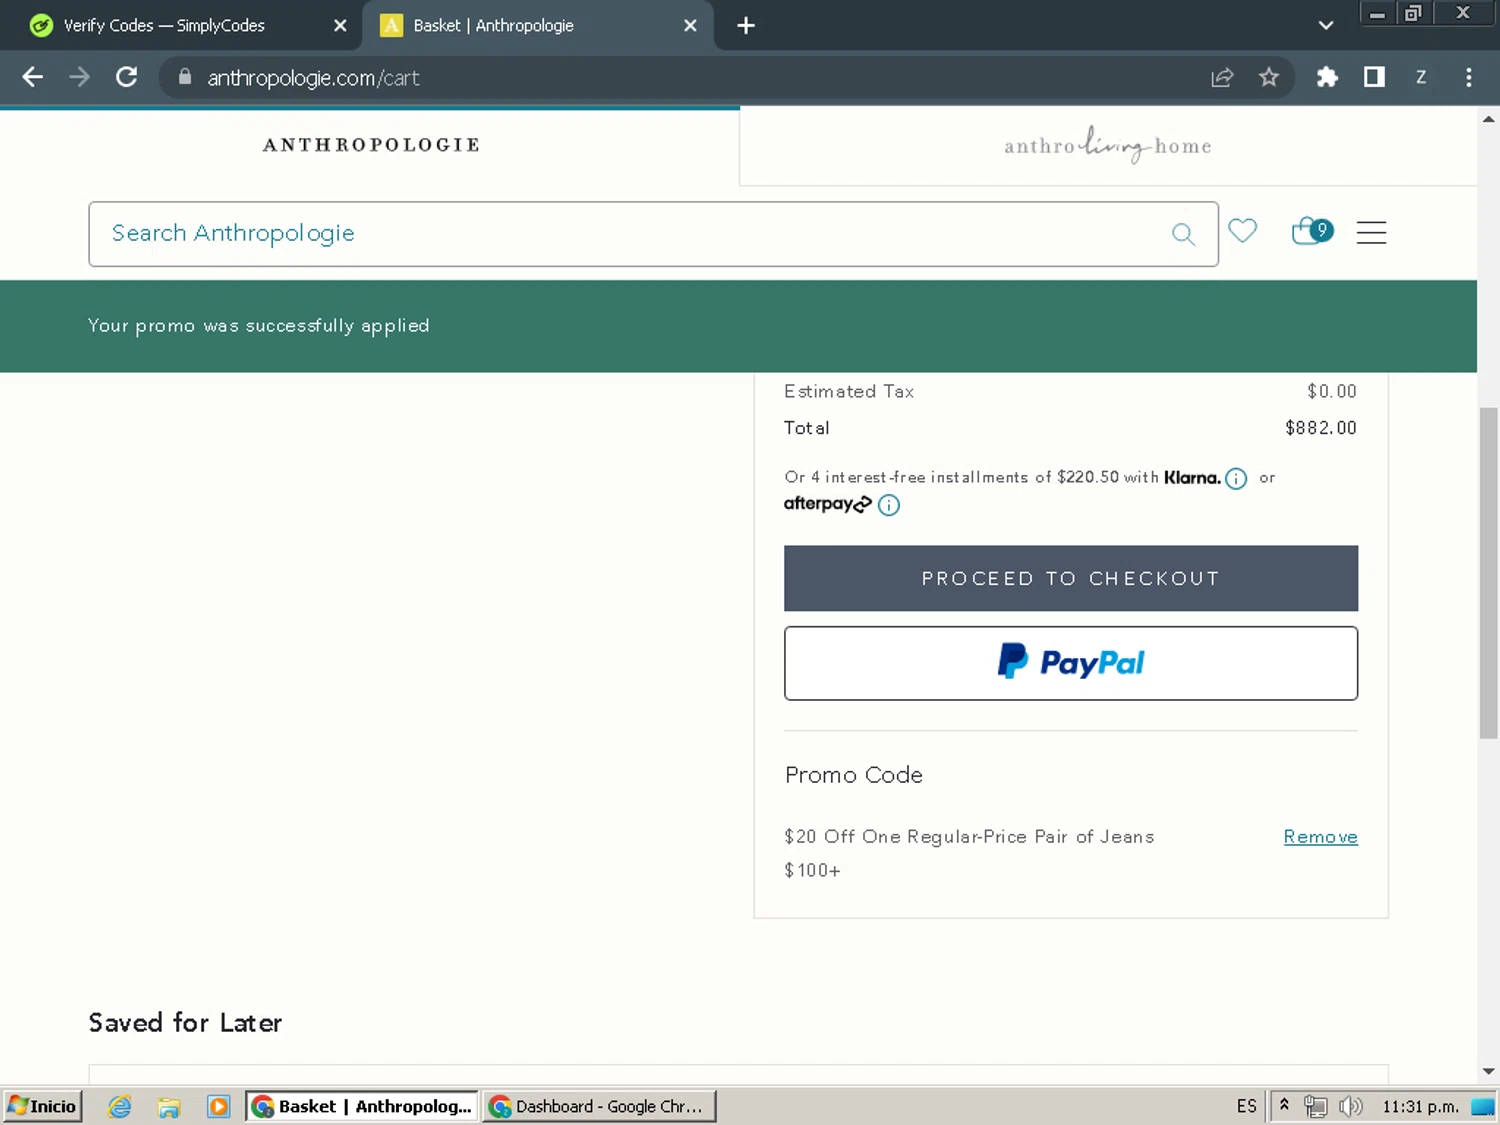The image size is (1500, 1125).
Task: Show hidden system tray icons
Action: 1284,1105
